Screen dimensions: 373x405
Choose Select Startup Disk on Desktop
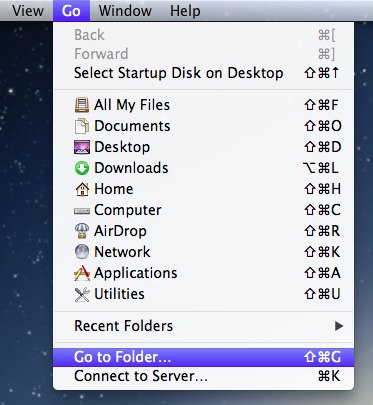(x=203, y=73)
